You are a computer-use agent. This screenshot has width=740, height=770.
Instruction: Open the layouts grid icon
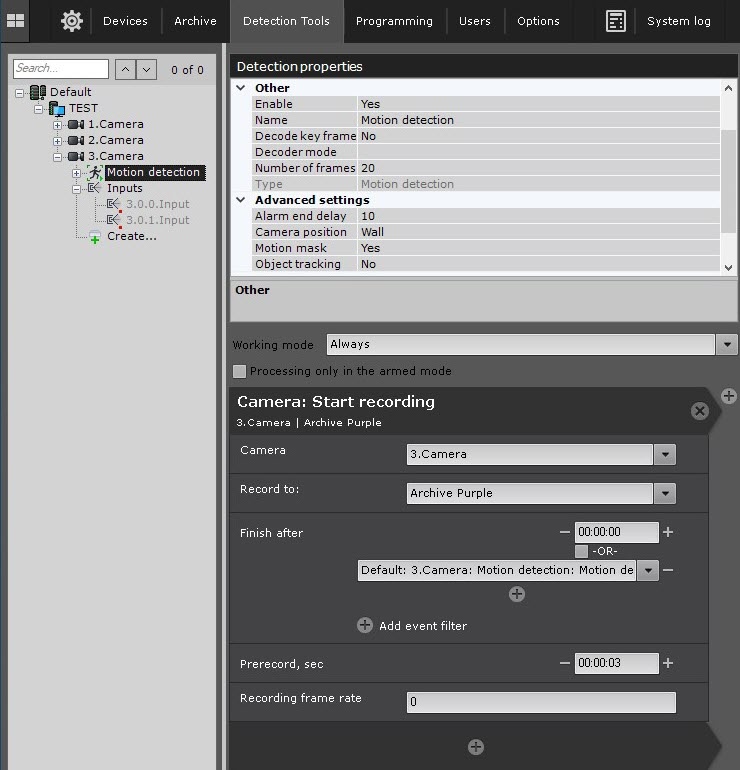pyautogui.click(x=15, y=20)
